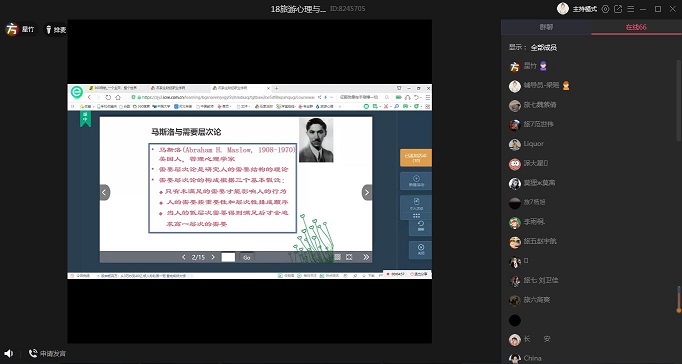Click the green bookmark ribbon on courseware
Image resolution: width=682 pixels, height=364 pixels.
[x=85, y=119]
